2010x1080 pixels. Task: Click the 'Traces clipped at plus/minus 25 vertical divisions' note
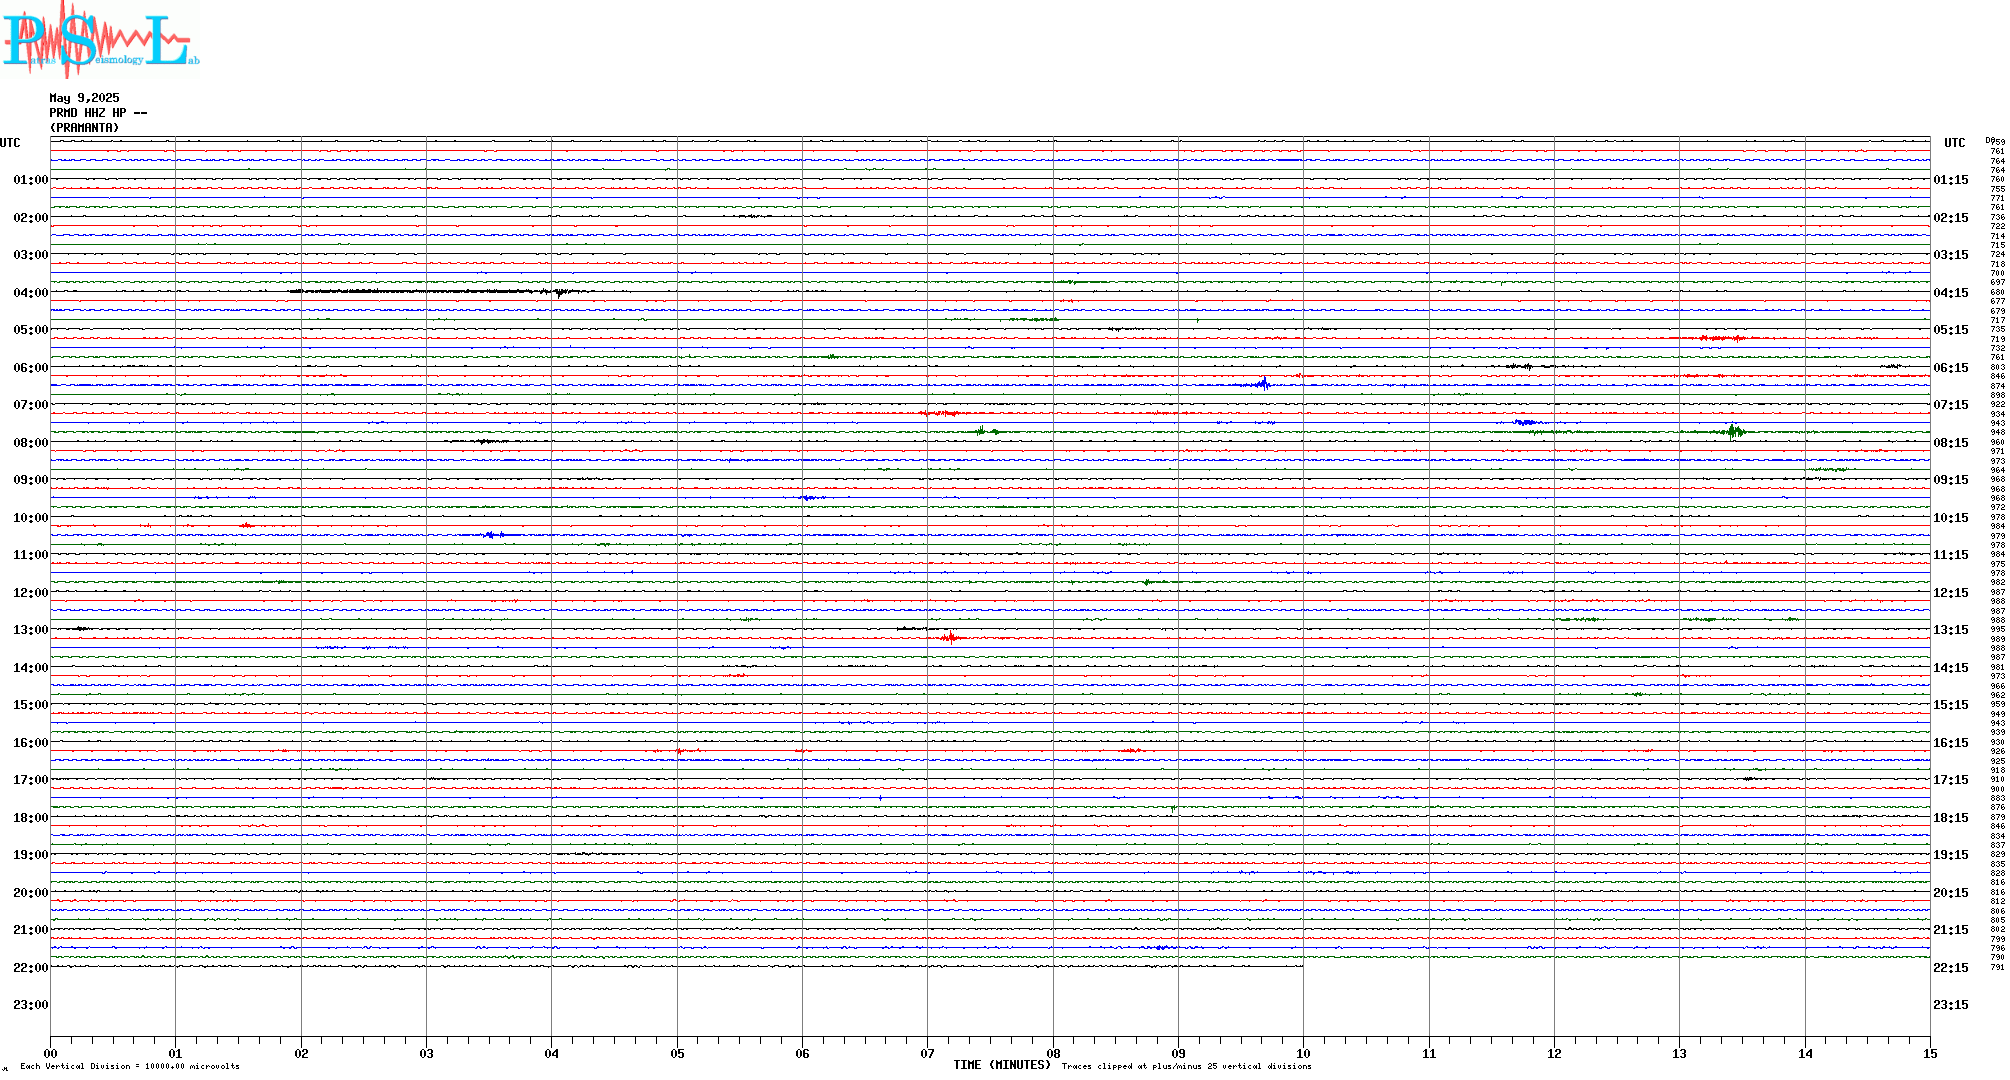click(x=1187, y=1066)
